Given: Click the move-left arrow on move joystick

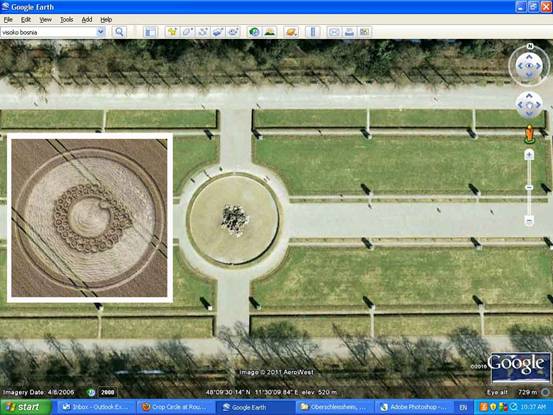Looking at the screenshot, I should coord(520,105).
